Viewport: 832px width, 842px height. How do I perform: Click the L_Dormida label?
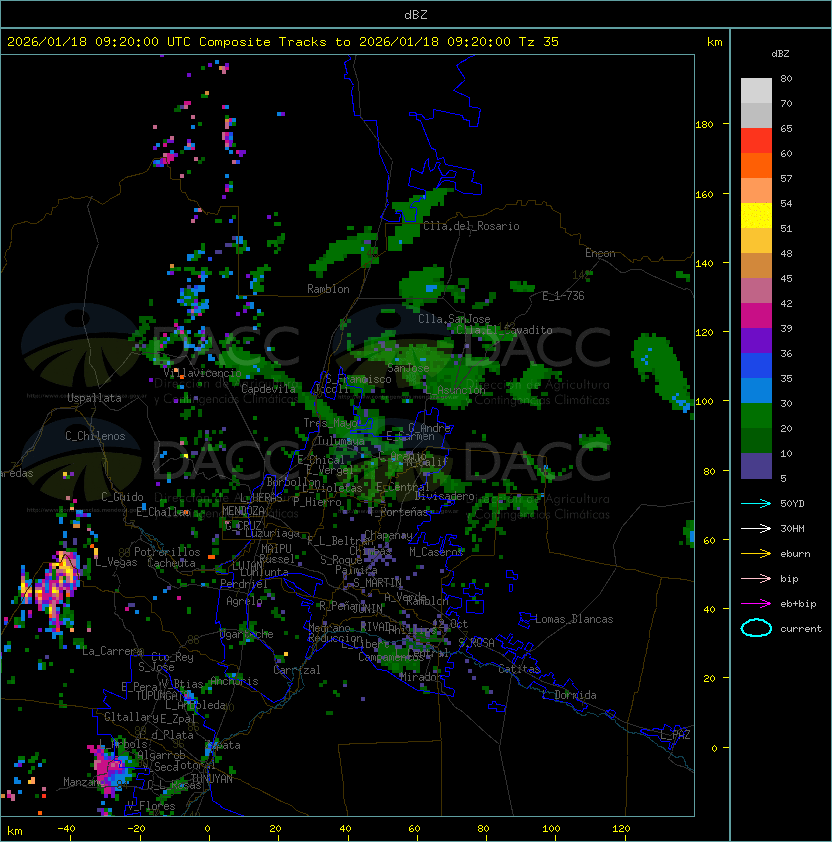point(569,695)
